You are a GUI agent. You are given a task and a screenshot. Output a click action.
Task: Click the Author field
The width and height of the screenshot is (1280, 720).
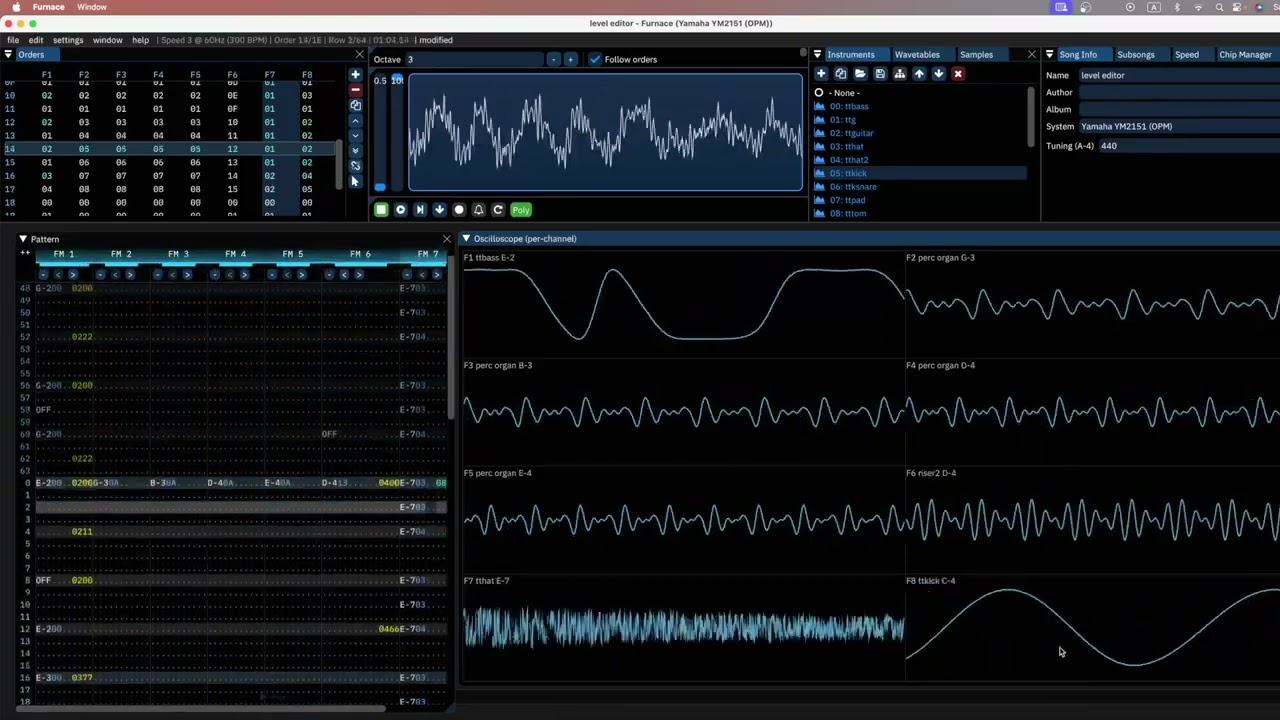pyautogui.click(x=1178, y=92)
